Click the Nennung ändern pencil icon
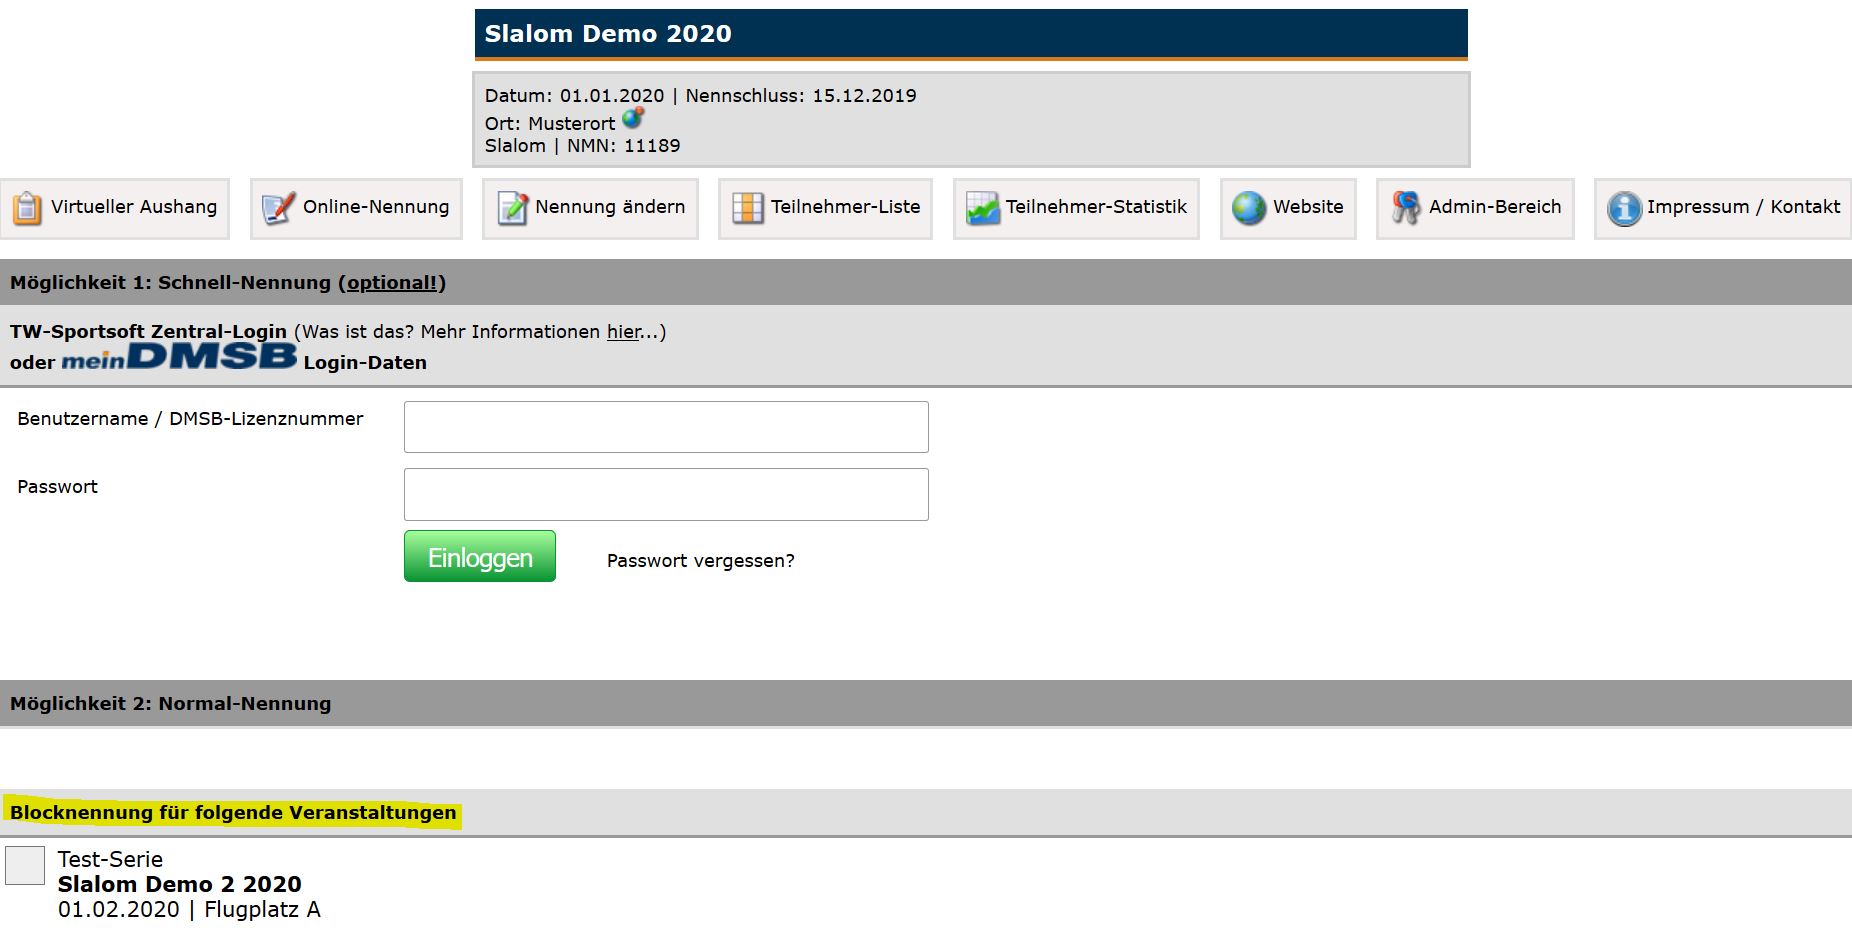This screenshot has width=1852, height=943. (x=512, y=208)
